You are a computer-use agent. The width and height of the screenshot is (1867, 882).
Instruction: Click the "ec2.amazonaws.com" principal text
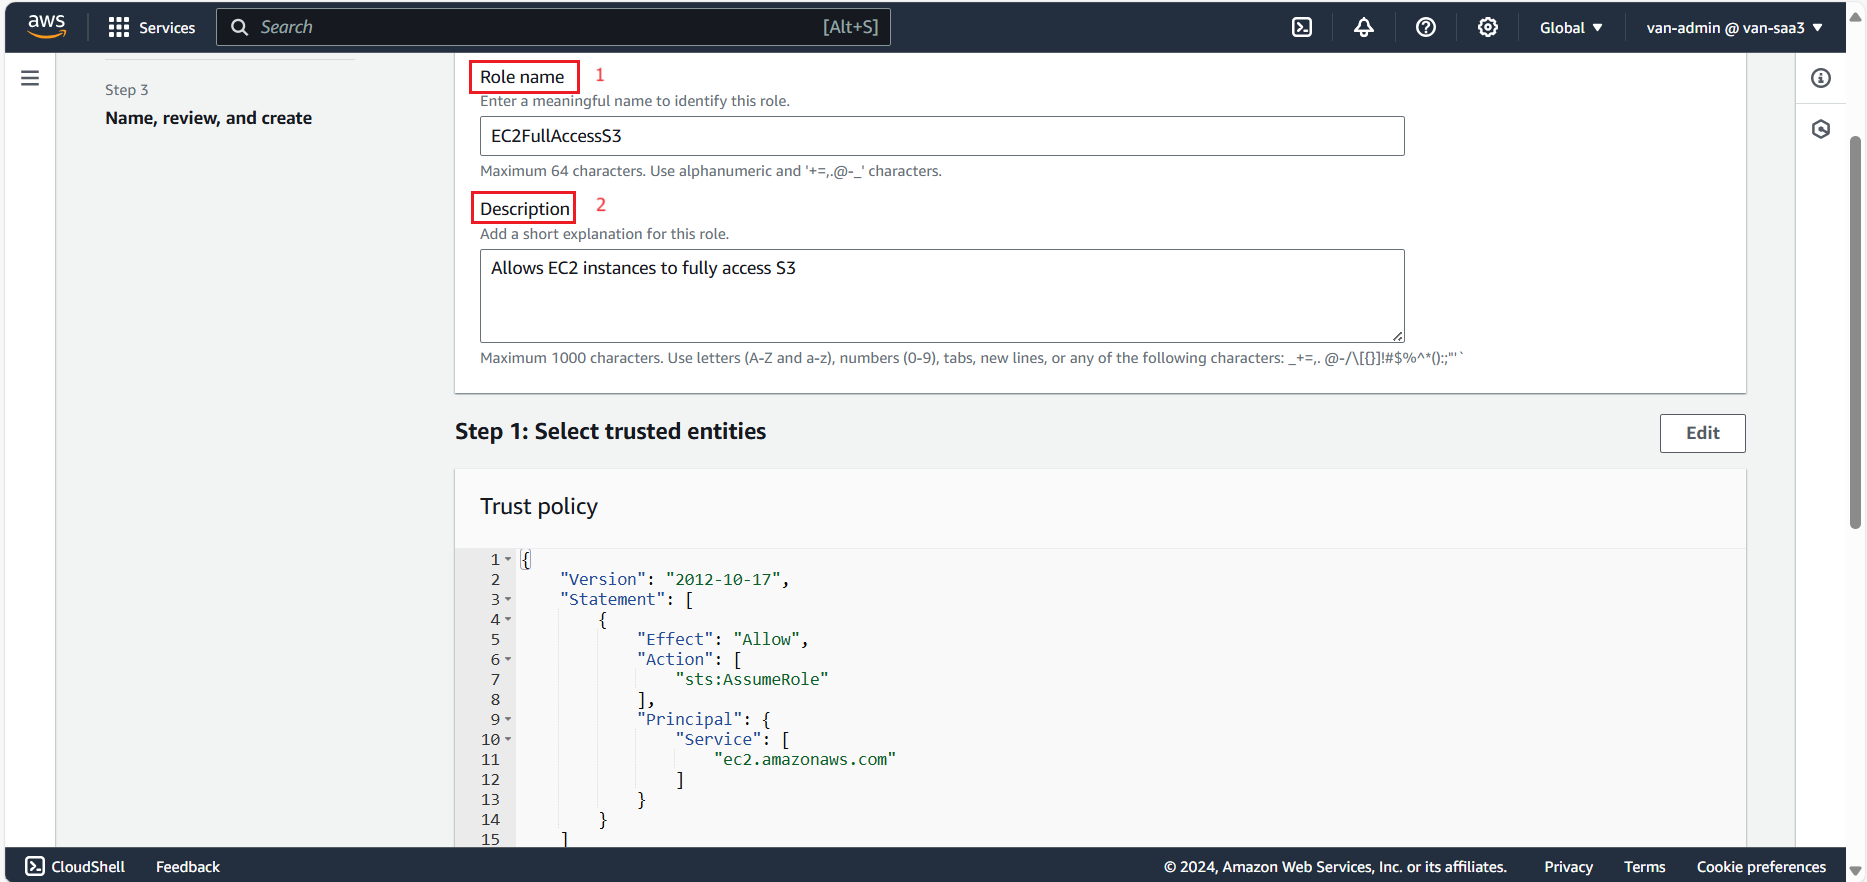[x=805, y=759]
